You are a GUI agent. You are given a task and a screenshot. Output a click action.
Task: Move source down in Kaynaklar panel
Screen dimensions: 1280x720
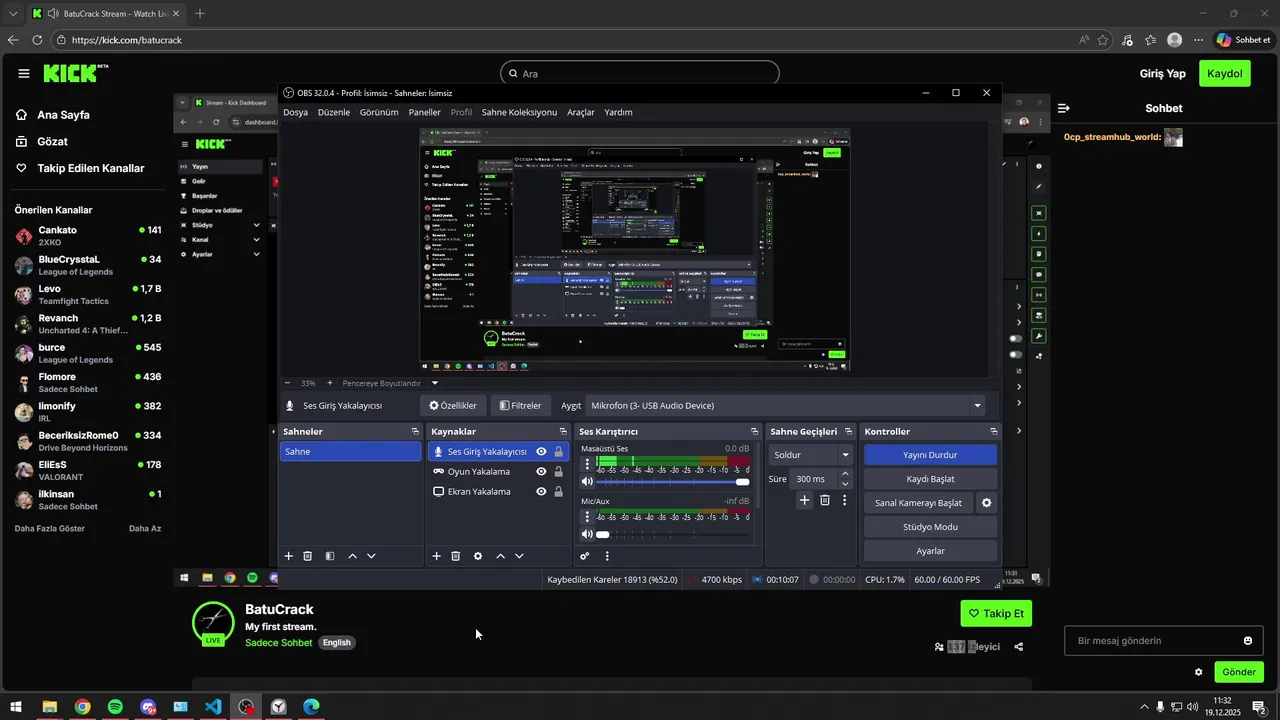pos(519,556)
